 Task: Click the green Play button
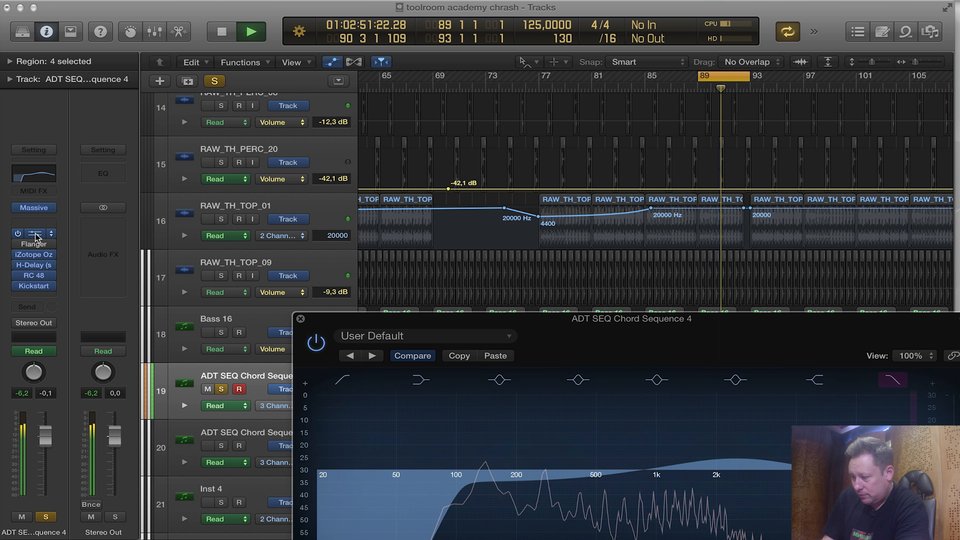pyautogui.click(x=251, y=32)
